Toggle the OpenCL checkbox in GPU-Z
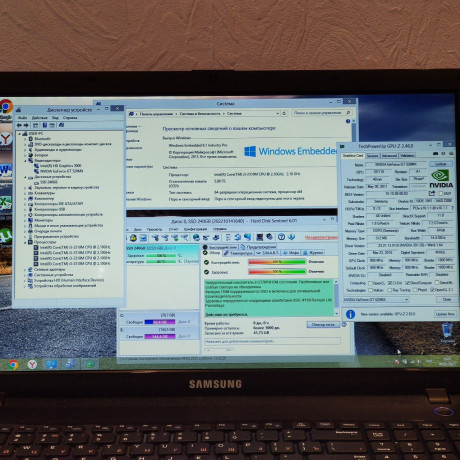 coord(370,283)
